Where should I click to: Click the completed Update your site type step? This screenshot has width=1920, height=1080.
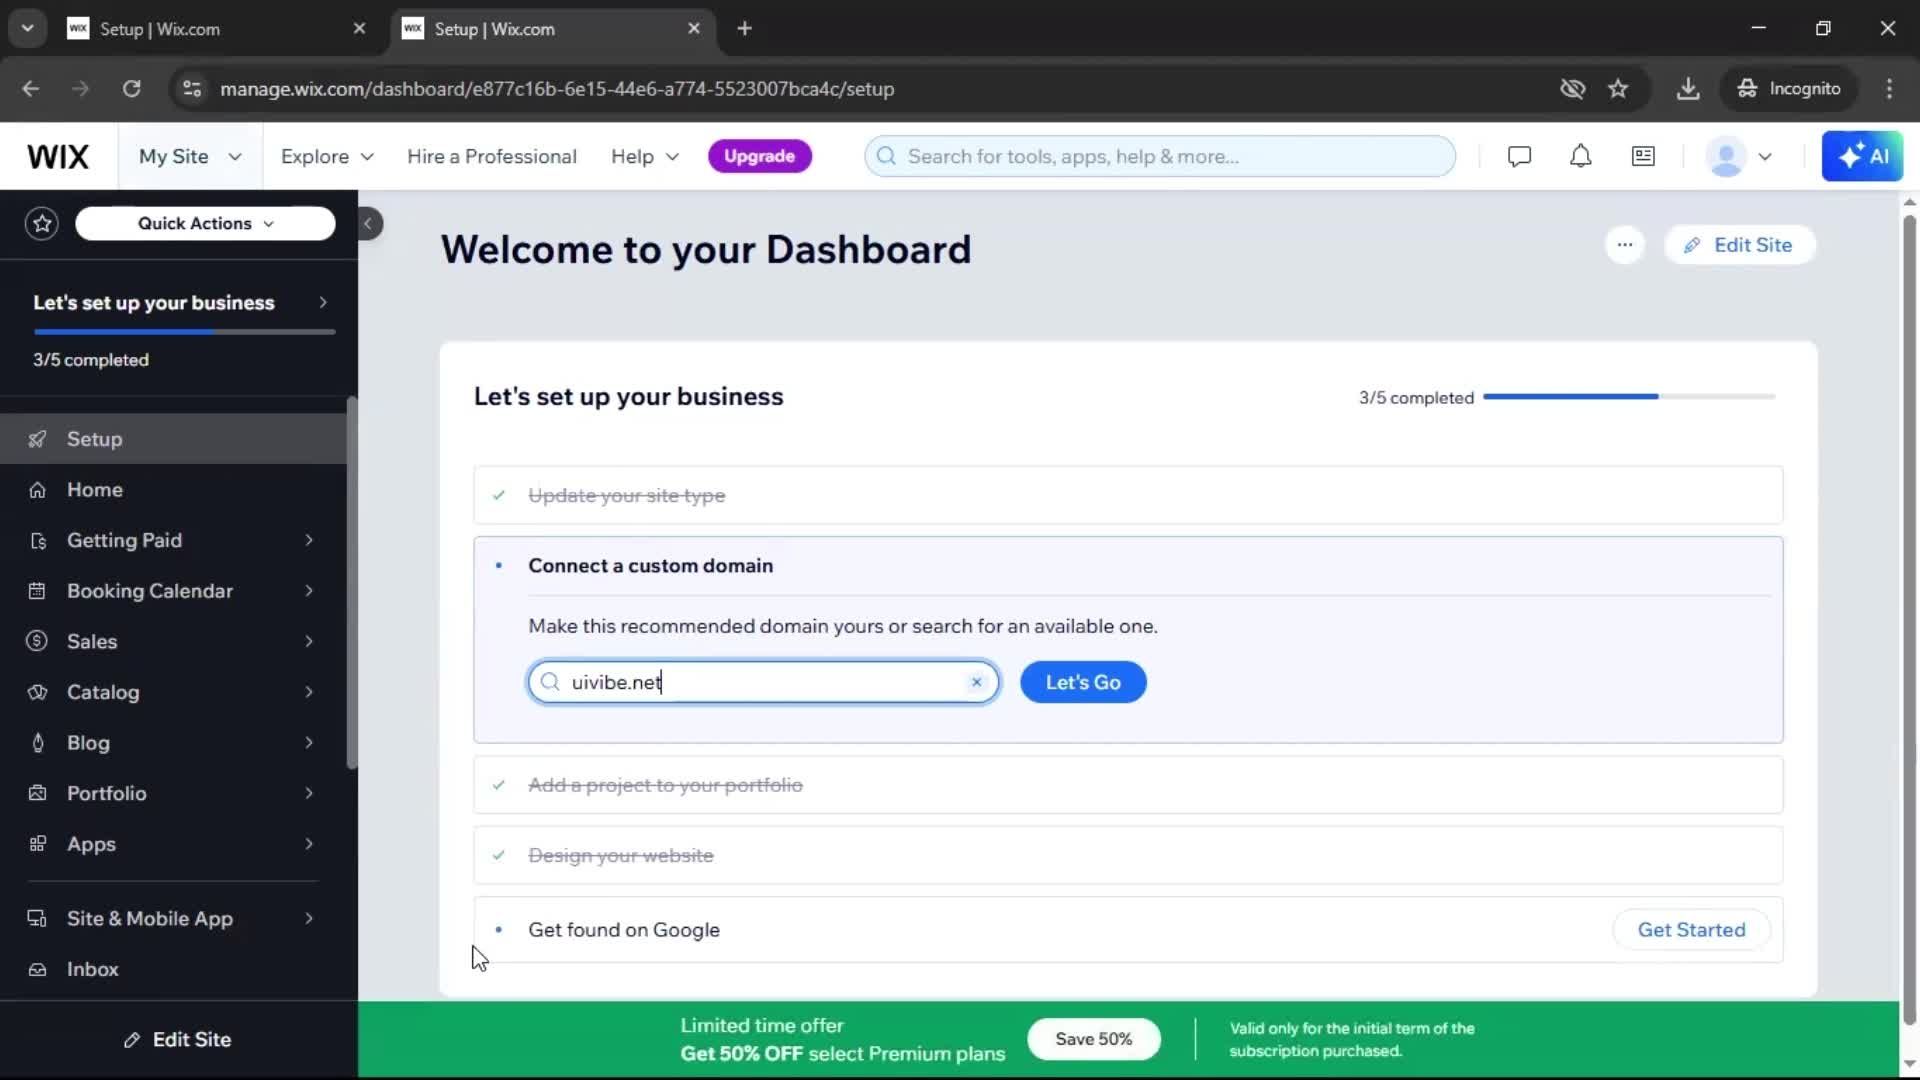click(1128, 495)
